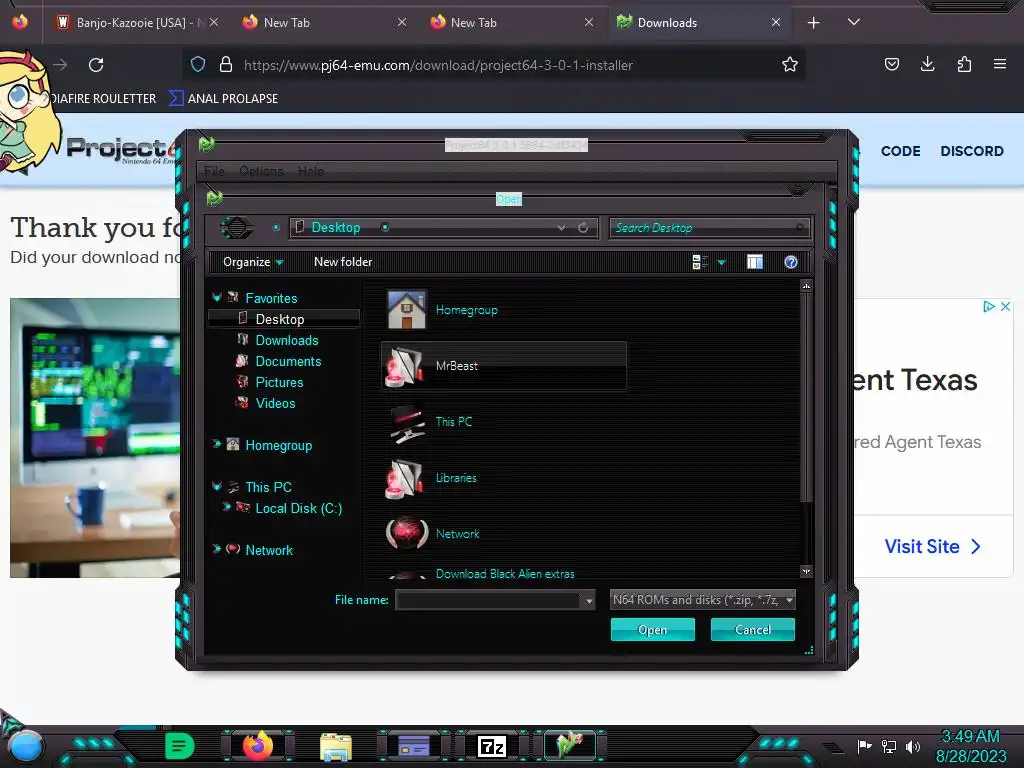List all tabs dropdown arrow
This screenshot has width=1024, height=768.
(x=853, y=22)
